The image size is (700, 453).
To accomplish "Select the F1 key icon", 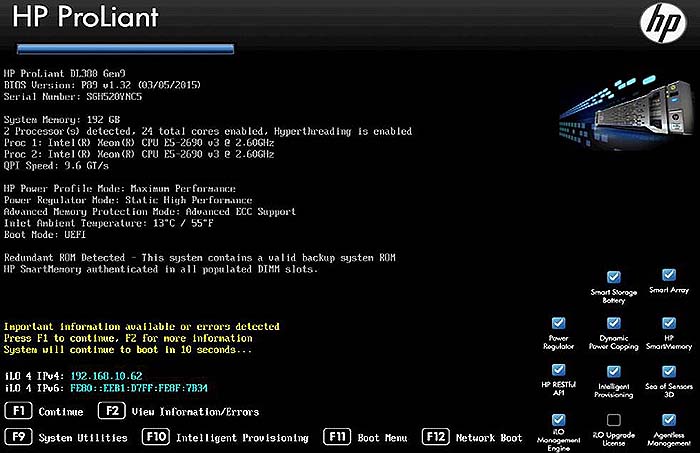I will (x=18, y=411).
